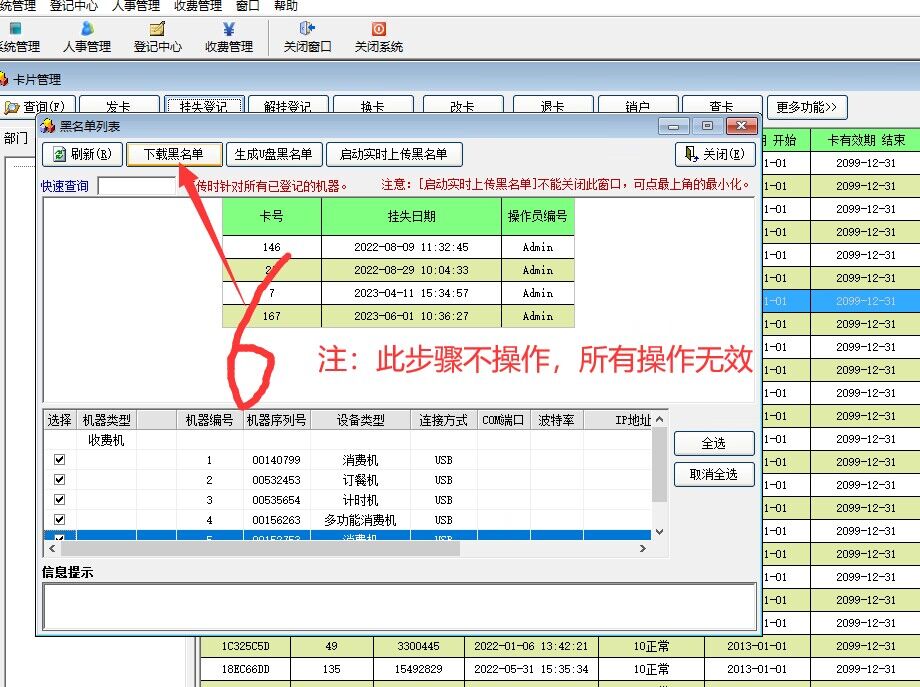This screenshot has width=920, height=687.
Task: Uncheck the checkbox for 订餐机 machine 2
Action: coord(60,479)
